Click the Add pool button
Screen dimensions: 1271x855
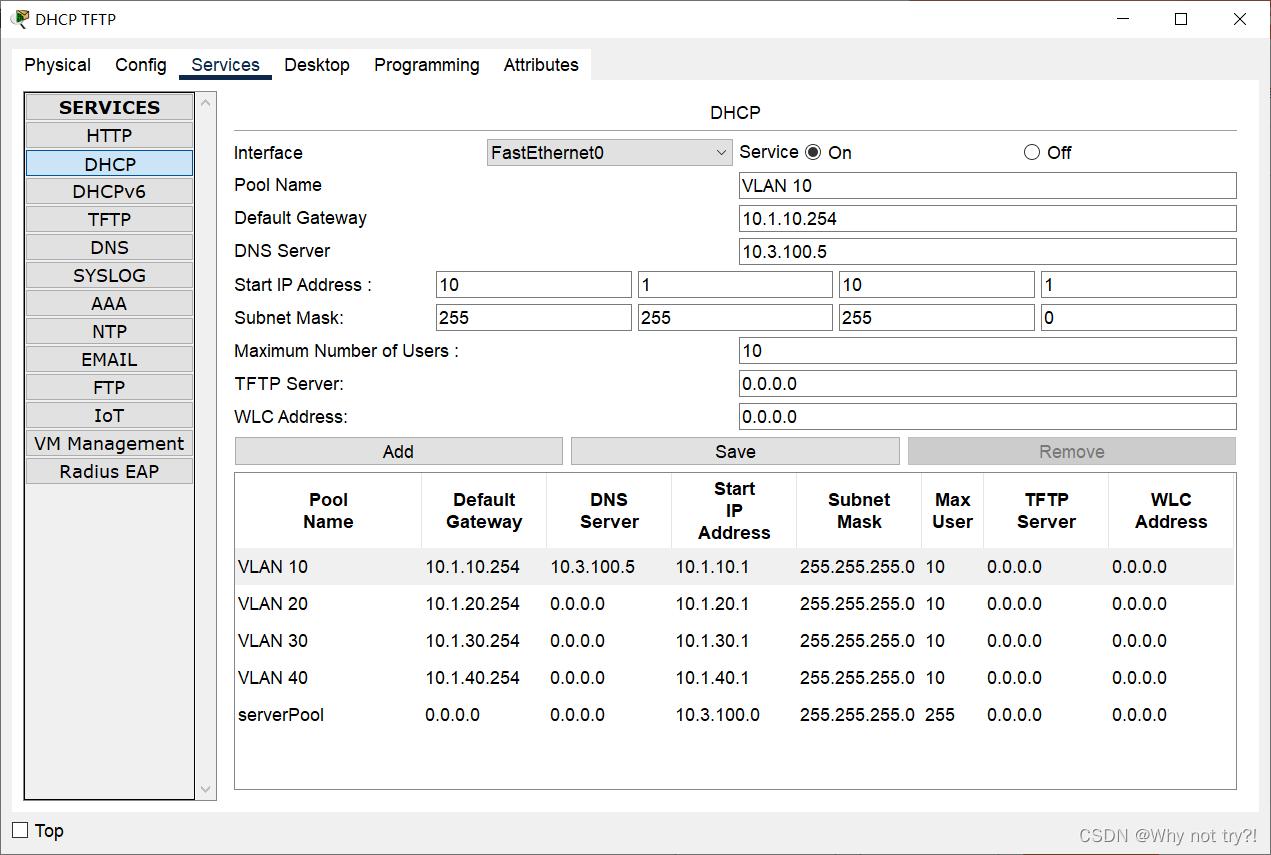tap(398, 451)
